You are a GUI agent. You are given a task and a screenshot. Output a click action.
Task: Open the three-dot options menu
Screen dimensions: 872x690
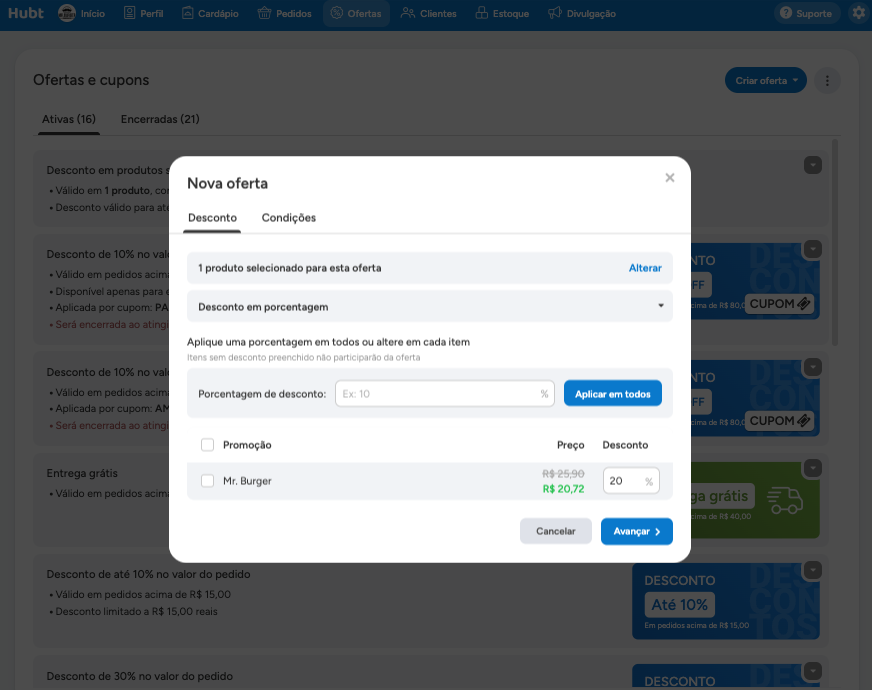827,81
